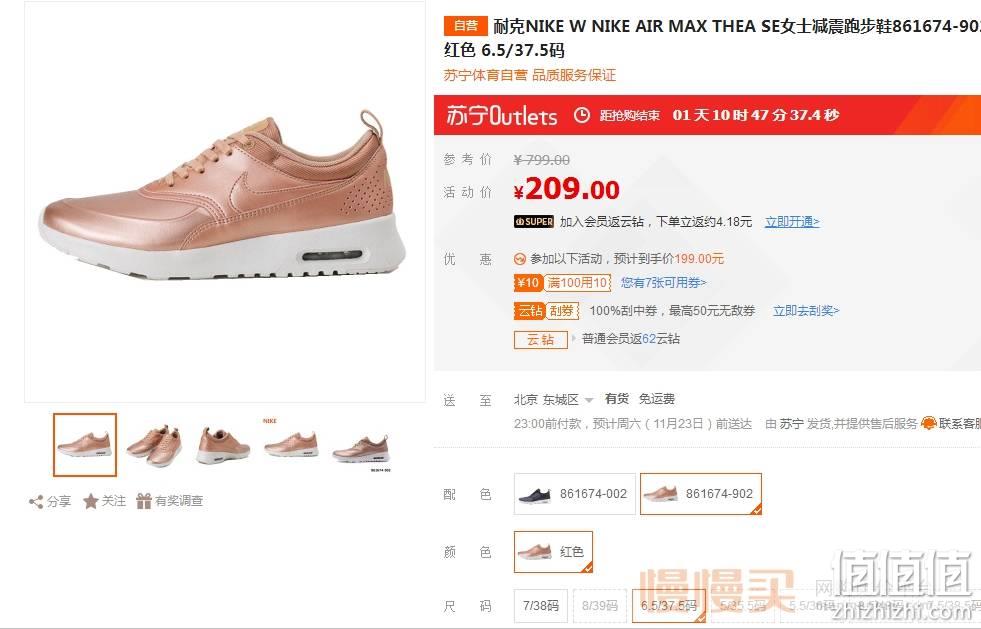The height and width of the screenshot is (629, 981).
Task: Select style 861674-902 option
Action: [x=701, y=494]
